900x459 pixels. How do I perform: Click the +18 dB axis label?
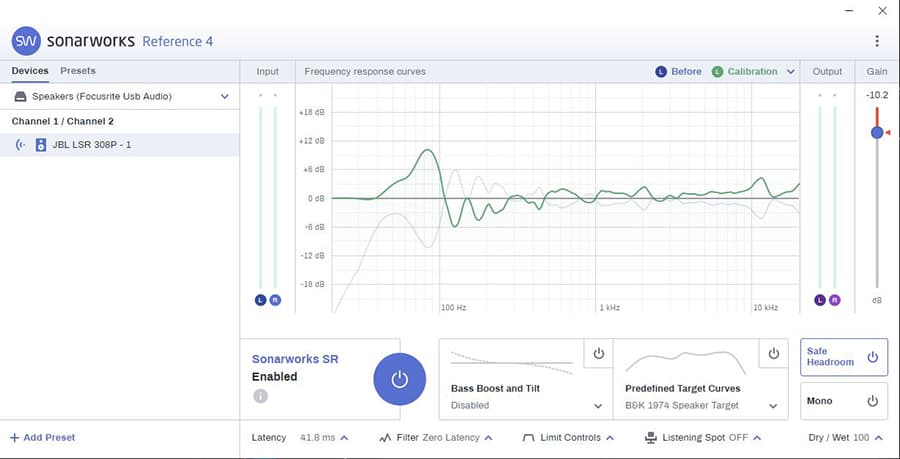[x=312, y=112]
